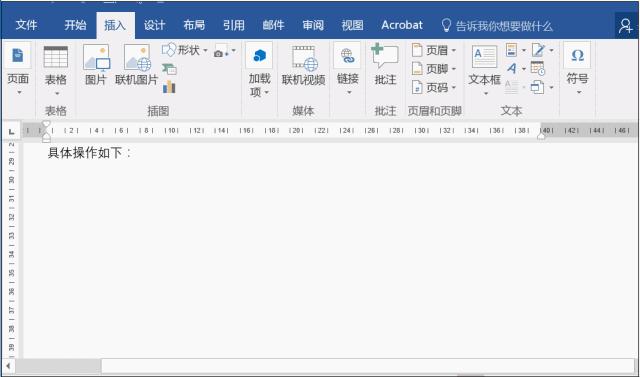
Task: Click the ruler tab selector L button
Action: 11,131
